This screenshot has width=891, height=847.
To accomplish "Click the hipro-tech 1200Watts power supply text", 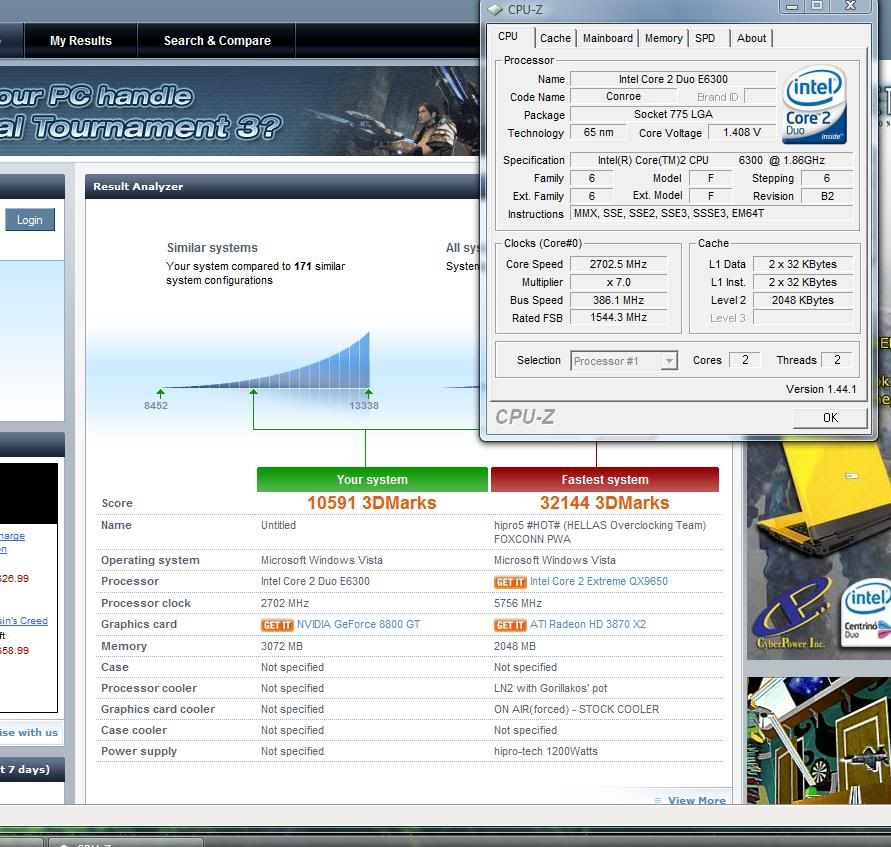I will point(546,752).
